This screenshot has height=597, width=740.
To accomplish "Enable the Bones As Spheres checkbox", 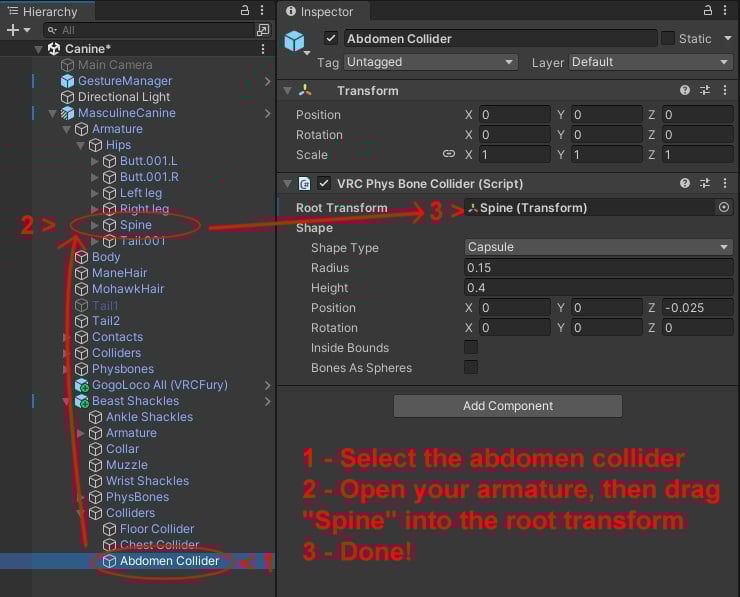I will (471, 367).
